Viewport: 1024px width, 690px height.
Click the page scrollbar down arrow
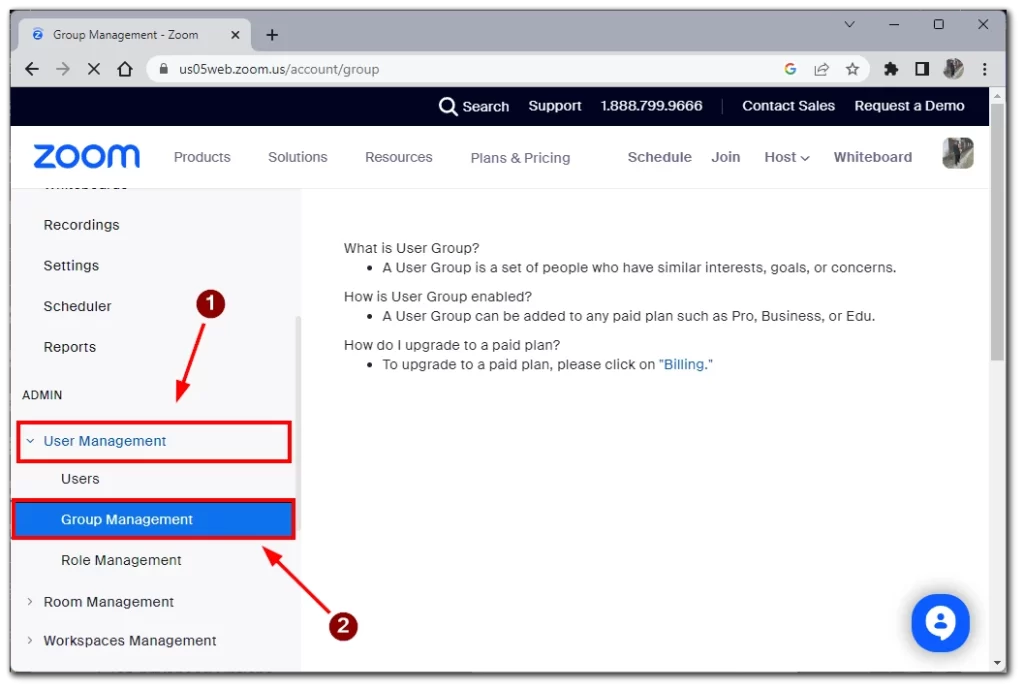(997, 663)
